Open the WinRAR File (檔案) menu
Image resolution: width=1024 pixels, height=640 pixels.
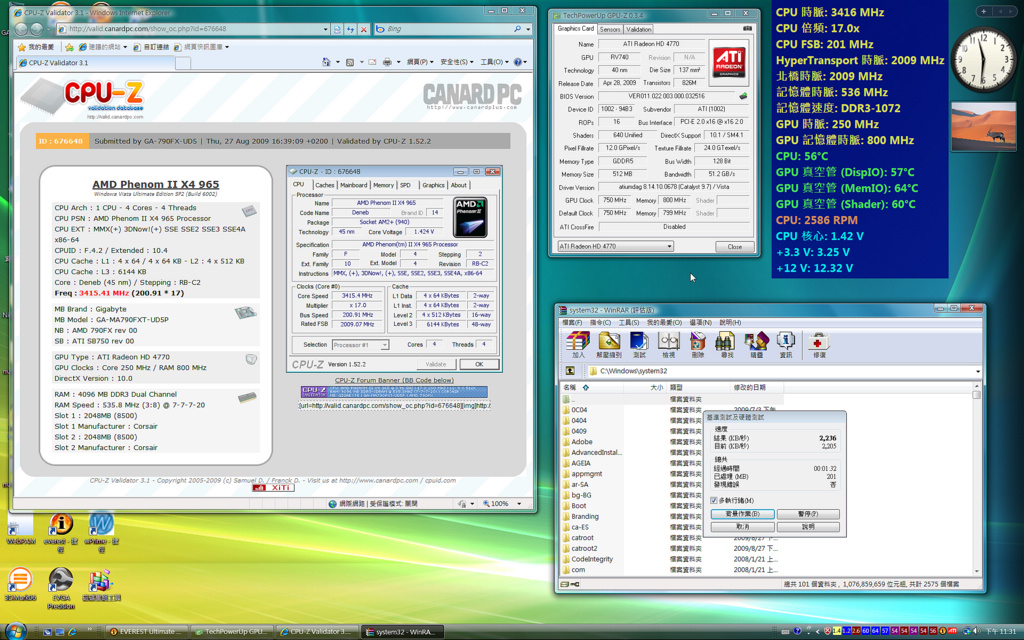point(572,323)
